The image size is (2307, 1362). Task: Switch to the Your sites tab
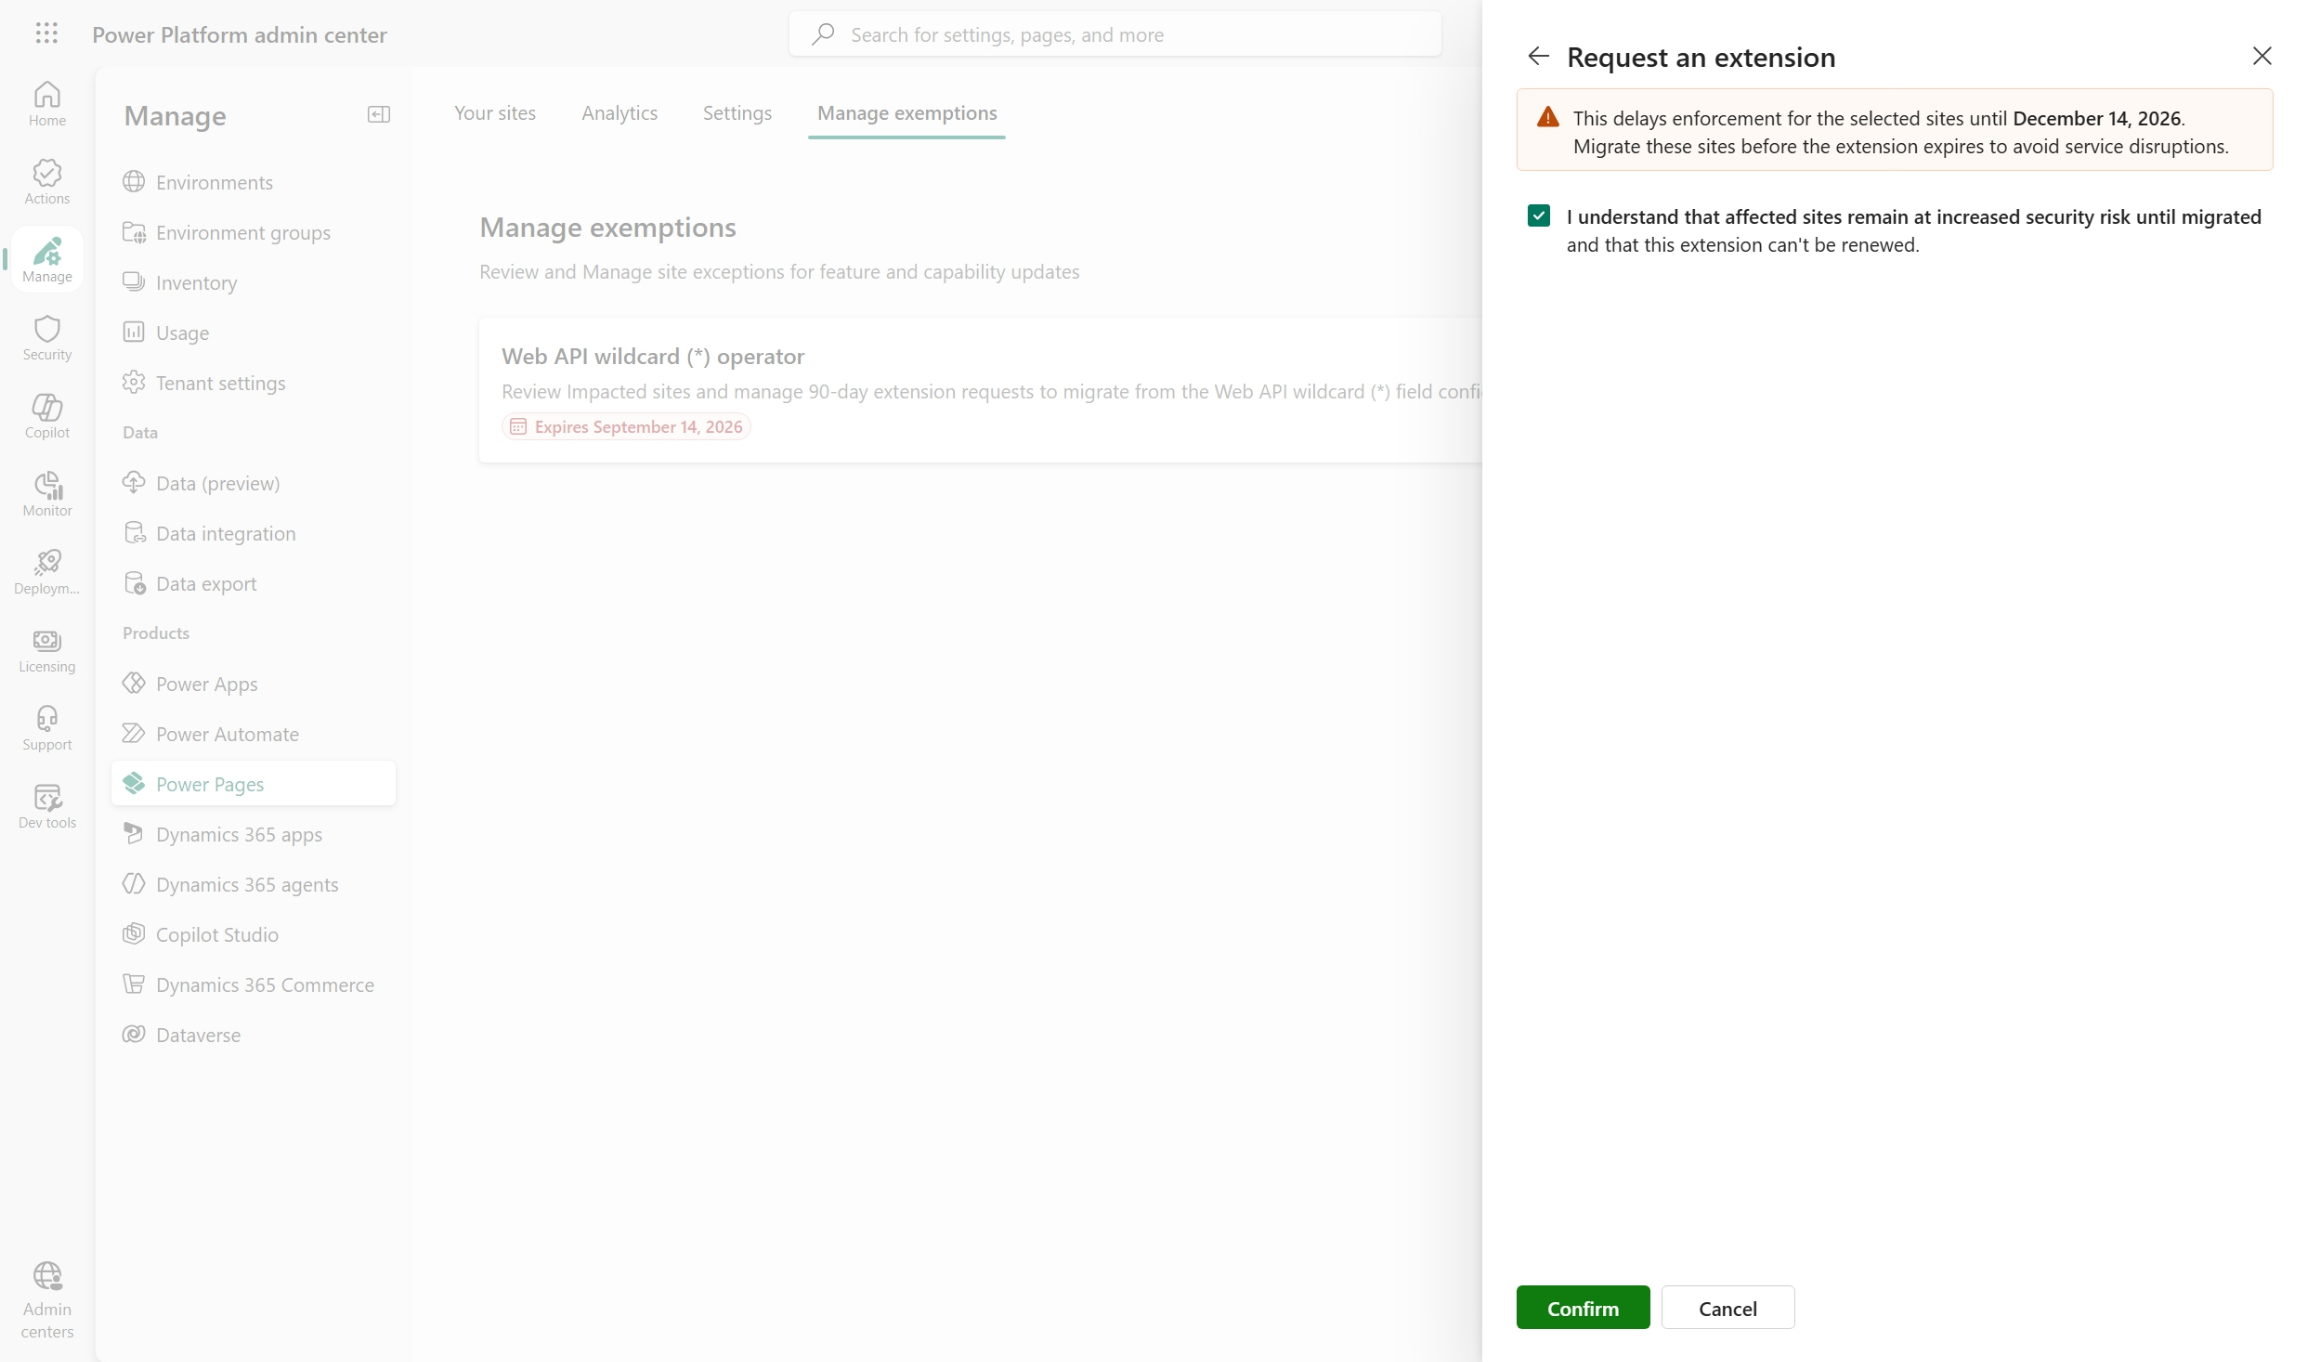494,113
